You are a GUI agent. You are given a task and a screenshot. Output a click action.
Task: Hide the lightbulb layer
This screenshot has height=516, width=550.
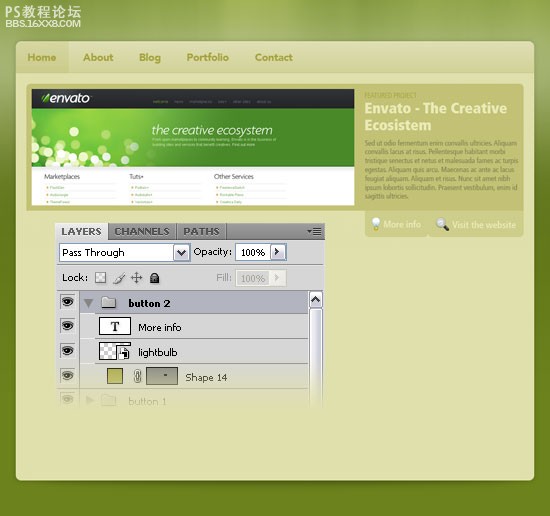68,351
